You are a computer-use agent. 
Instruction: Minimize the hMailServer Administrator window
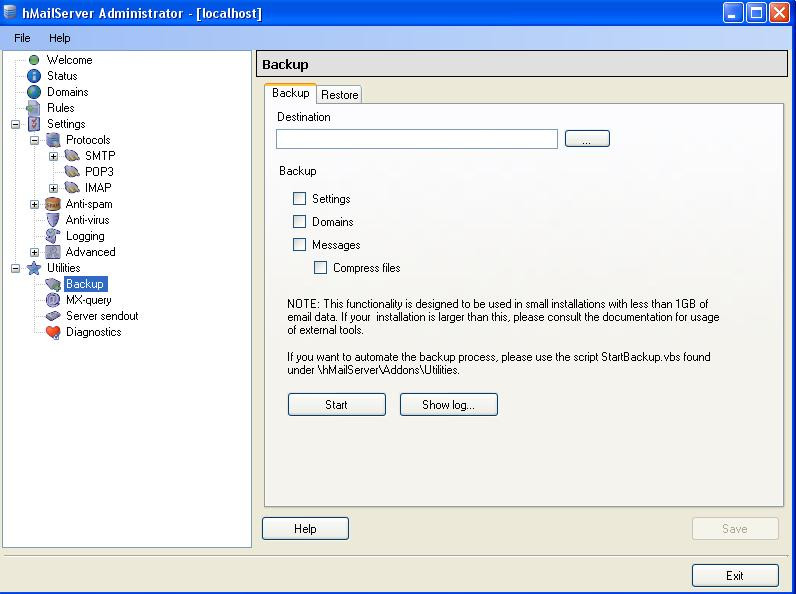click(x=733, y=13)
